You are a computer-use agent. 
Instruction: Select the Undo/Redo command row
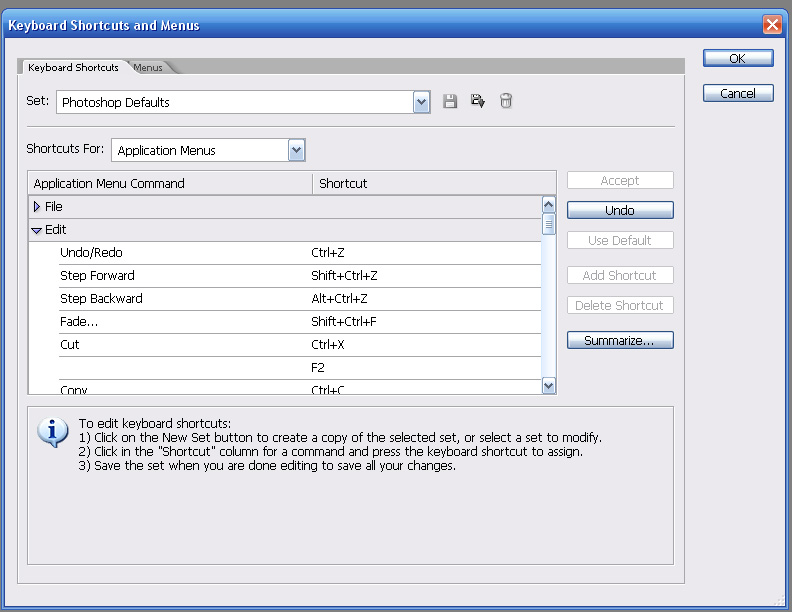pyautogui.click(x=300, y=253)
